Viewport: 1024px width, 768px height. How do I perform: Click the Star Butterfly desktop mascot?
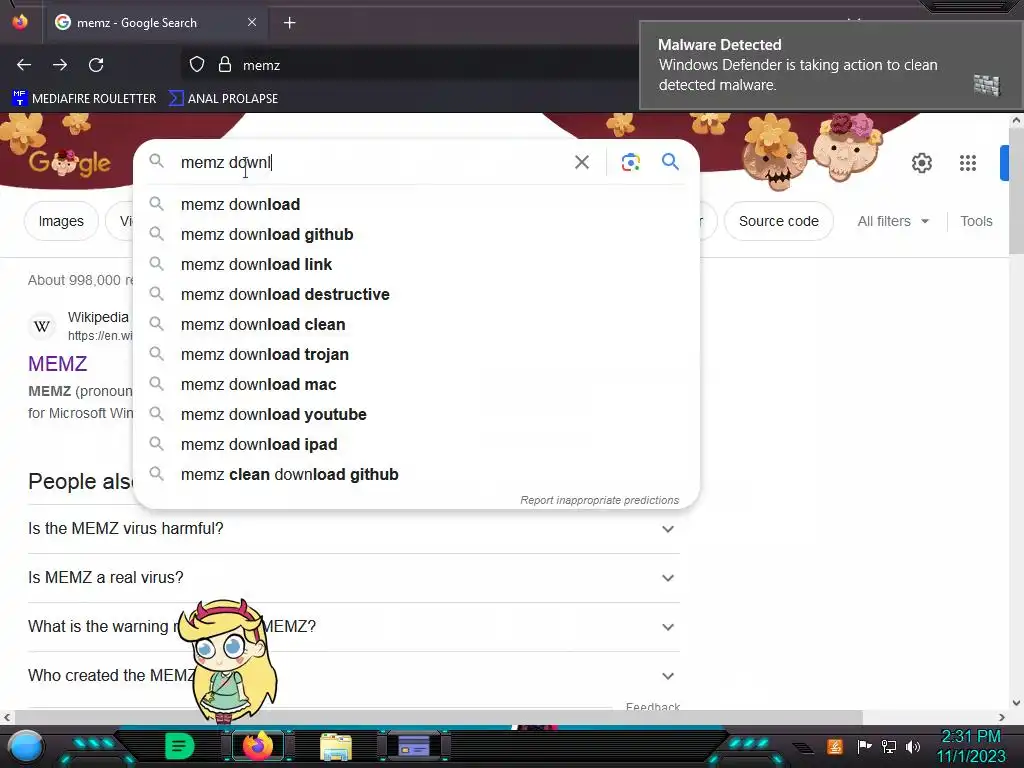[227, 660]
